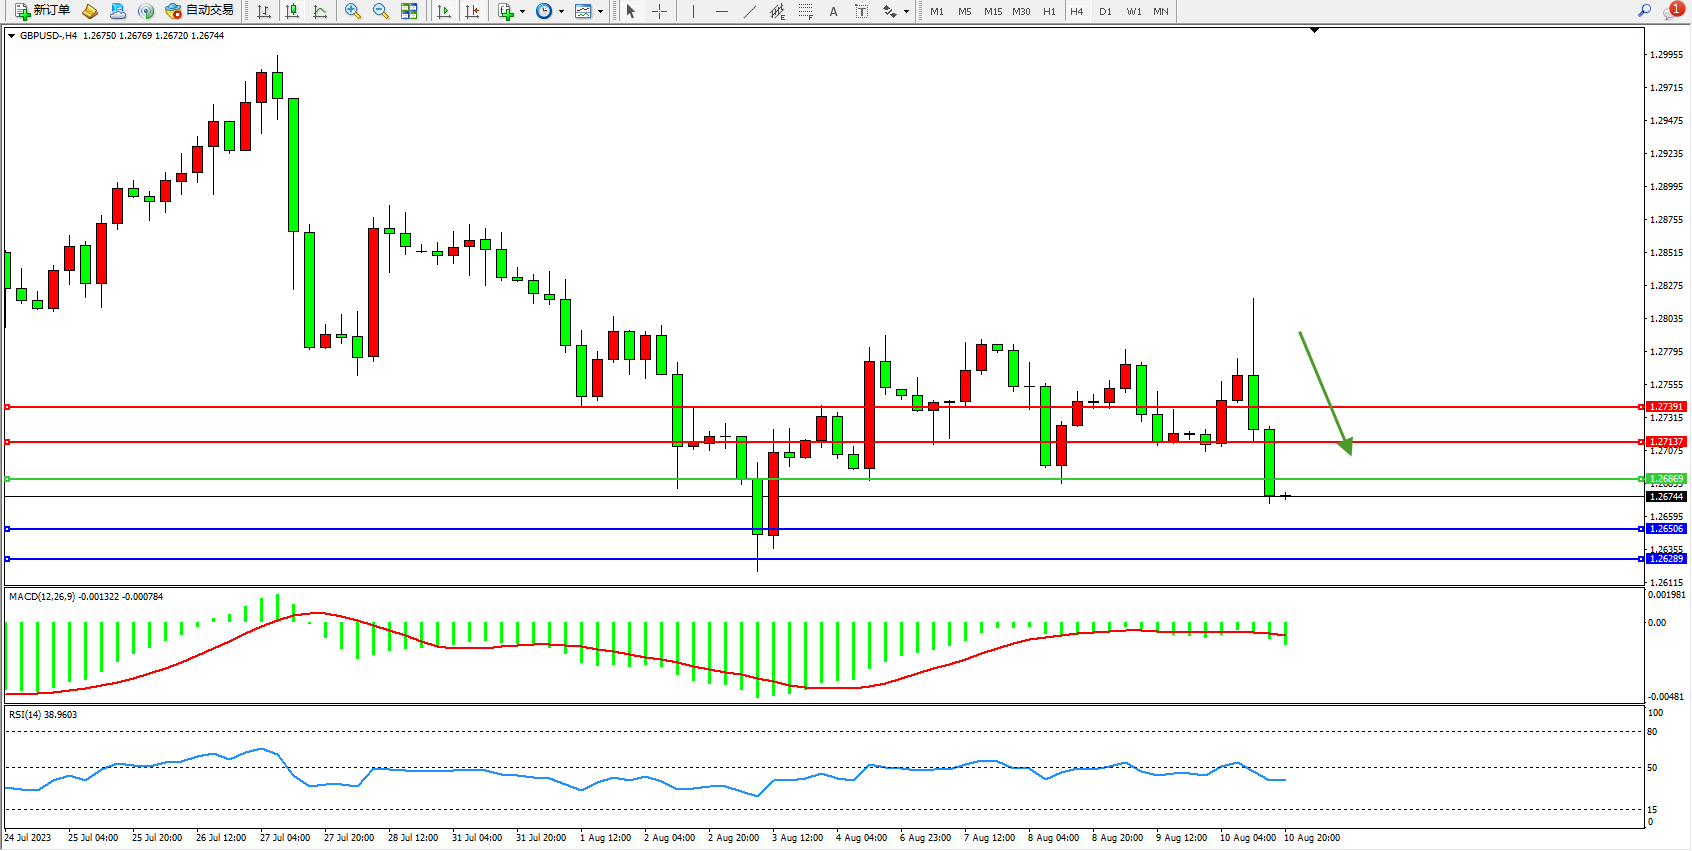Draw a horizontal line tool
This screenshot has width=1692, height=851.
pos(722,11)
